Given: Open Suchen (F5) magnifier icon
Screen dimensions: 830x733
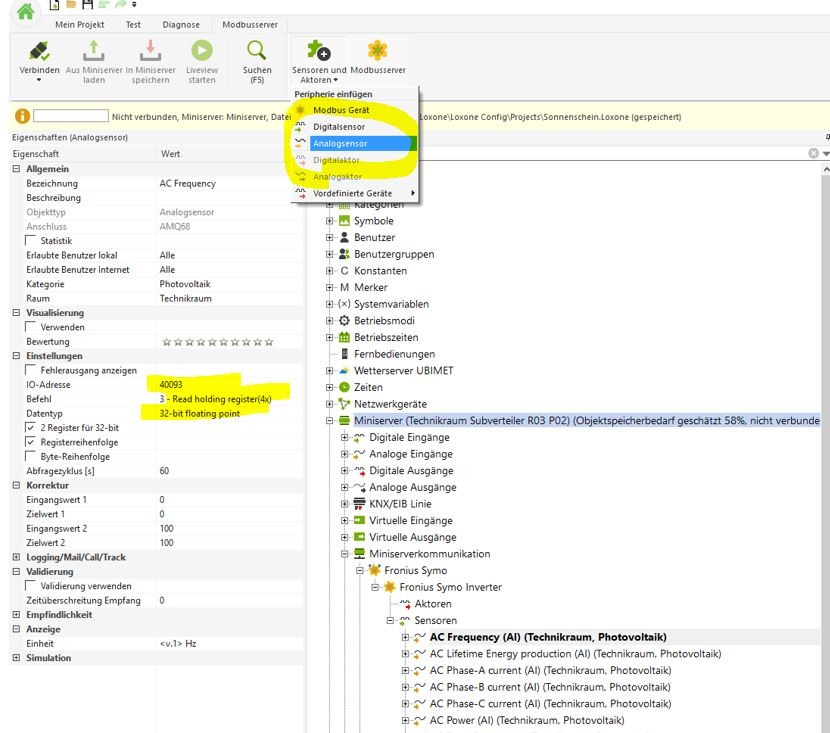Looking at the screenshot, I should [x=257, y=51].
